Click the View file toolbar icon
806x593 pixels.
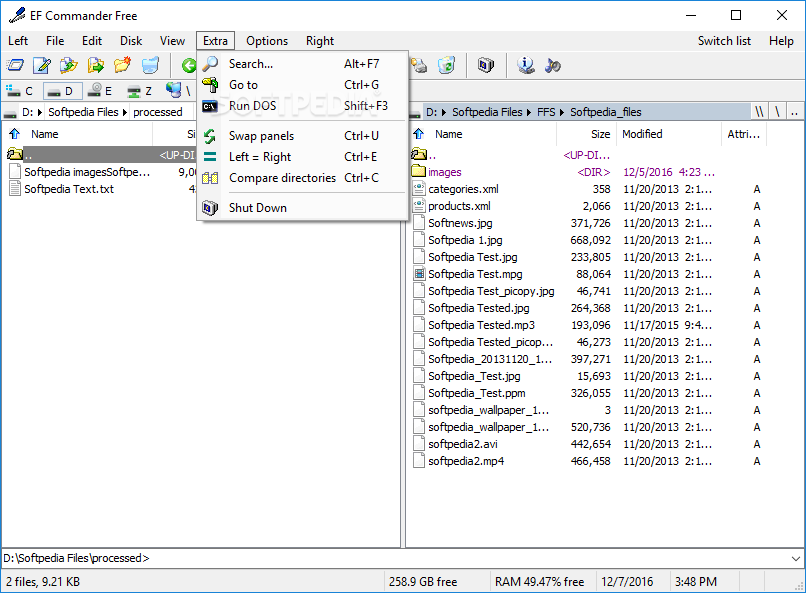[x=15, y=65]
